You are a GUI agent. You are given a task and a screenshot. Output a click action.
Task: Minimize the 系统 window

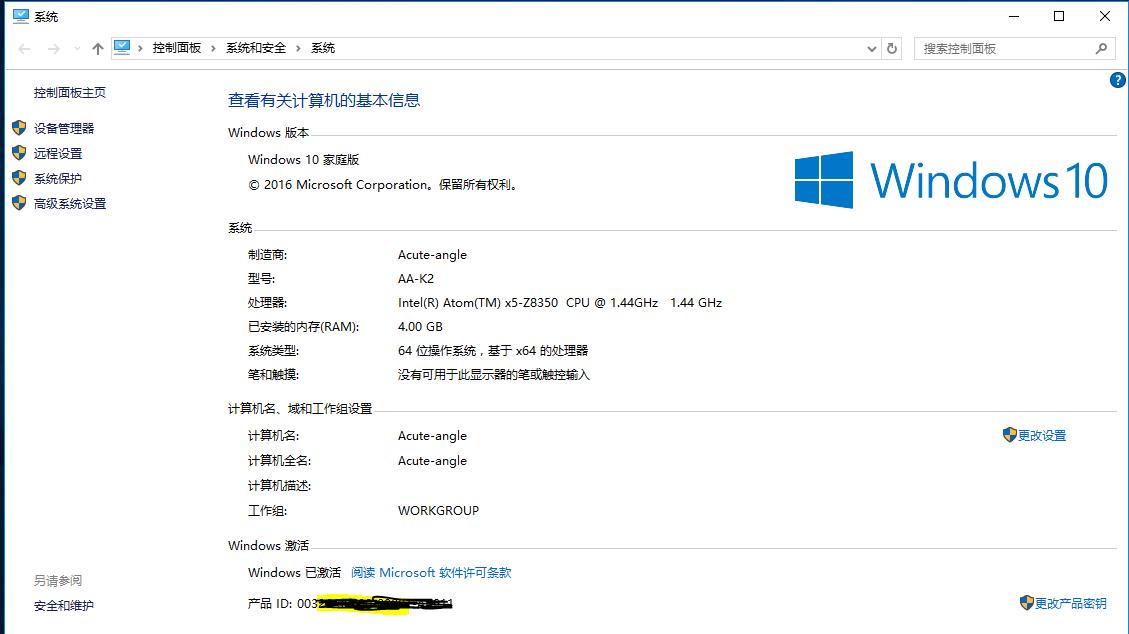(x=1014, y=16)
